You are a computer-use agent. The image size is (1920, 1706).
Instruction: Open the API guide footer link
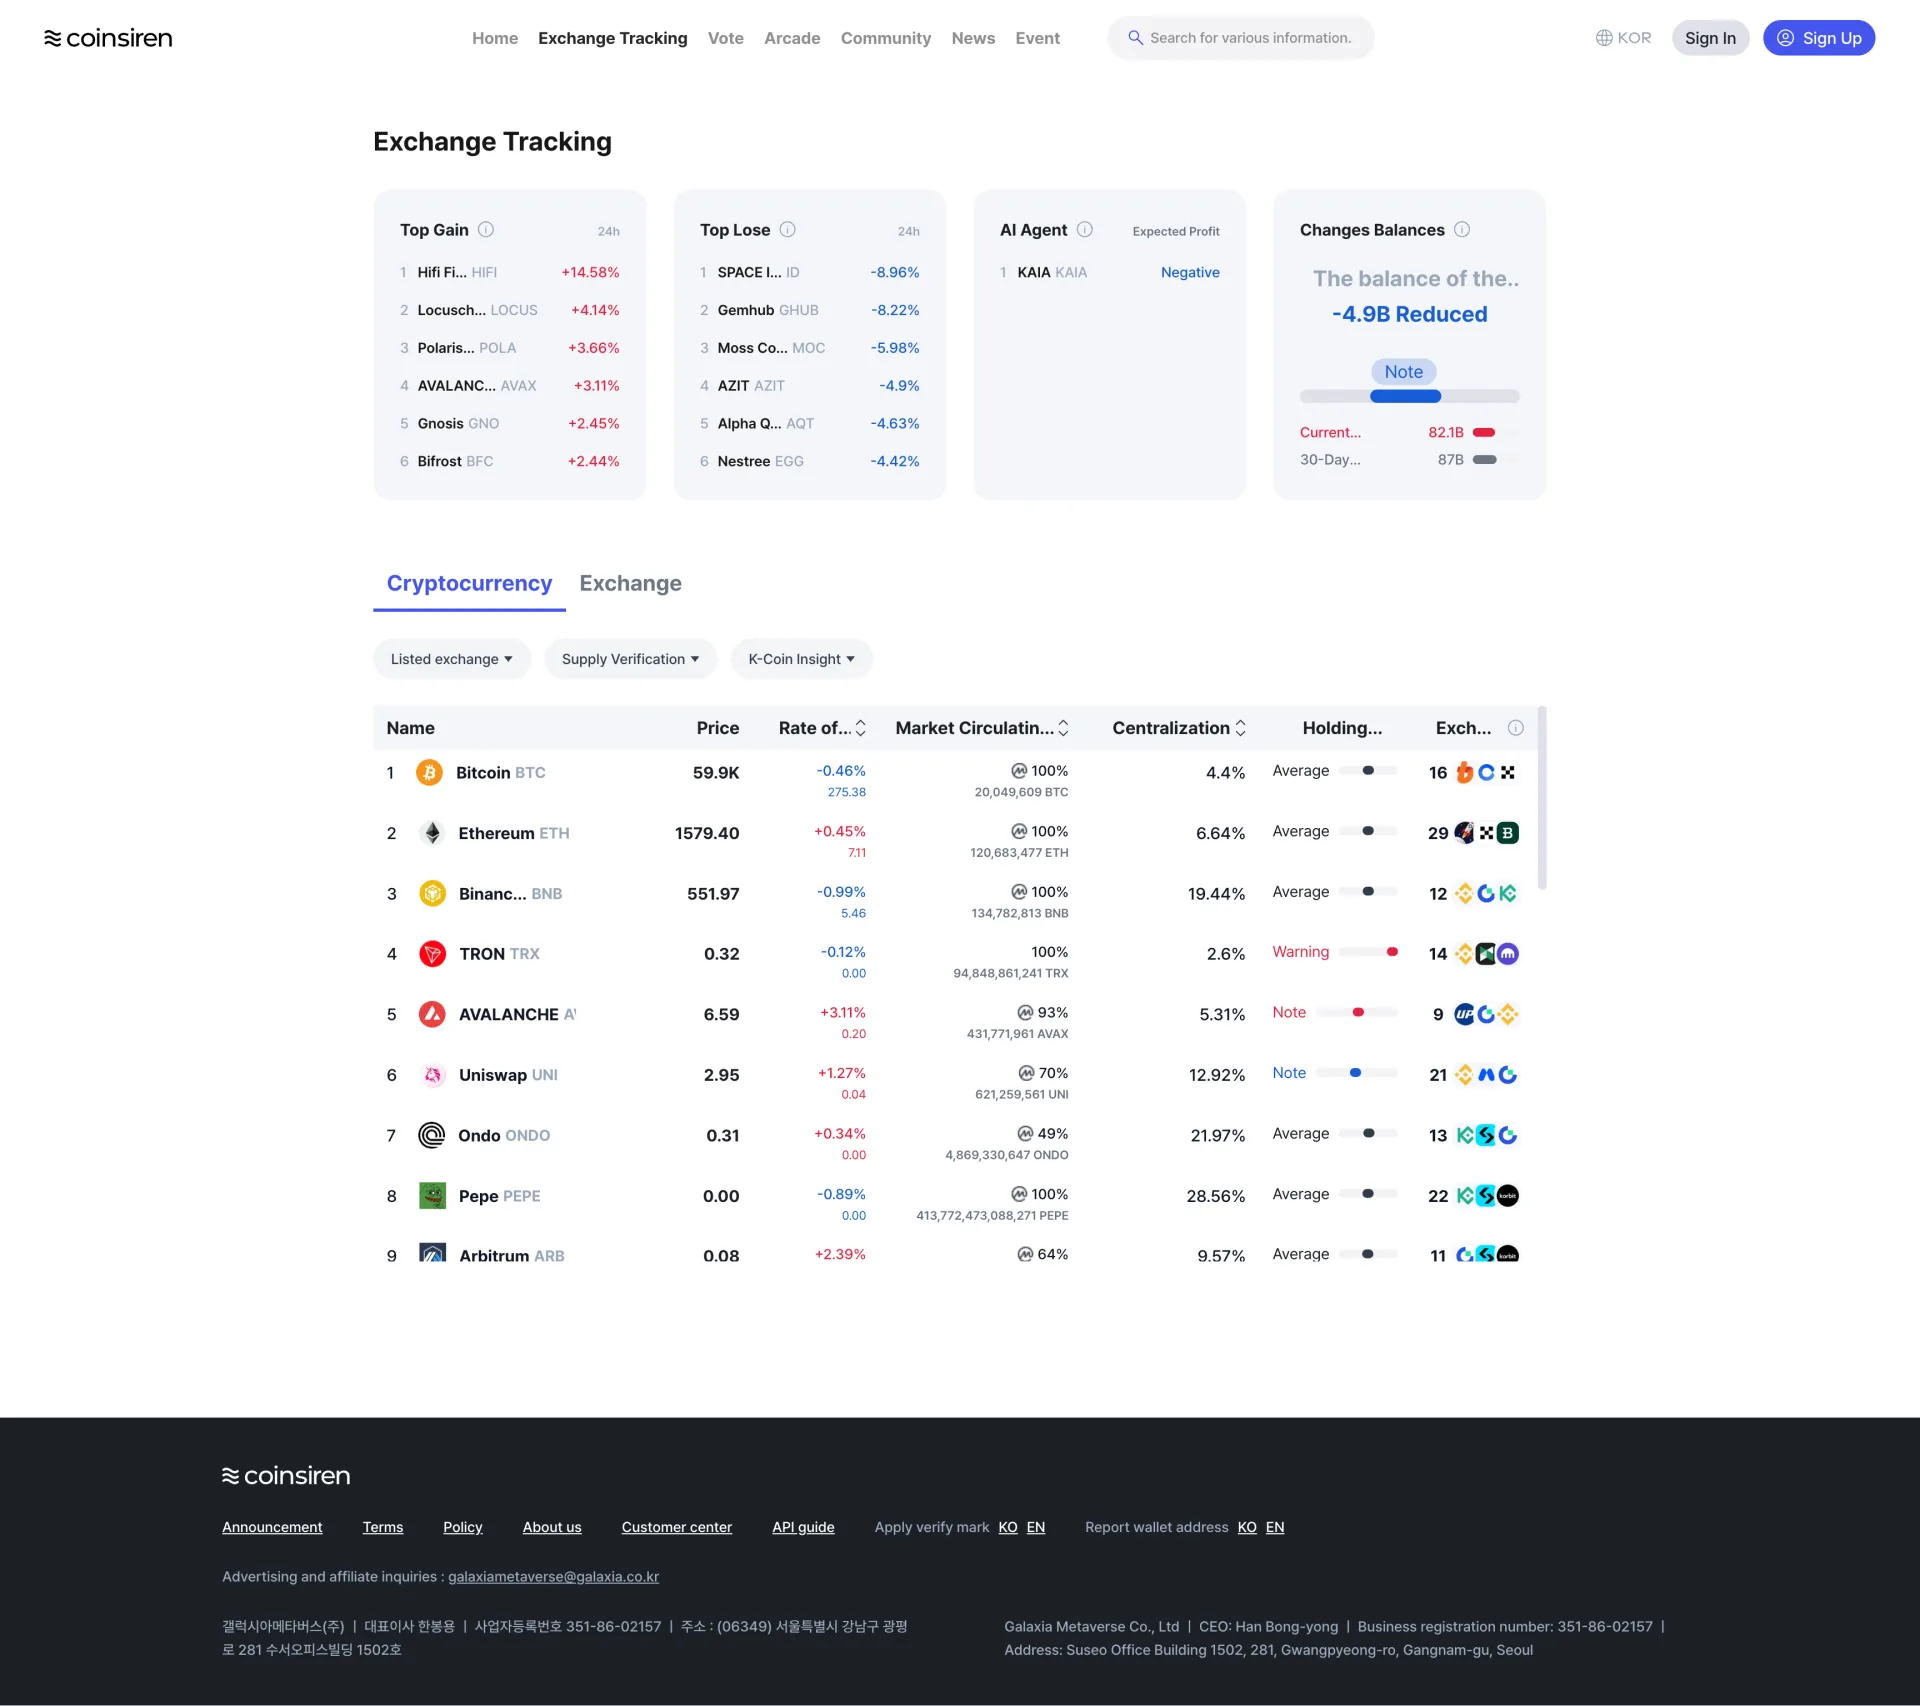(x=803, y=1528)
